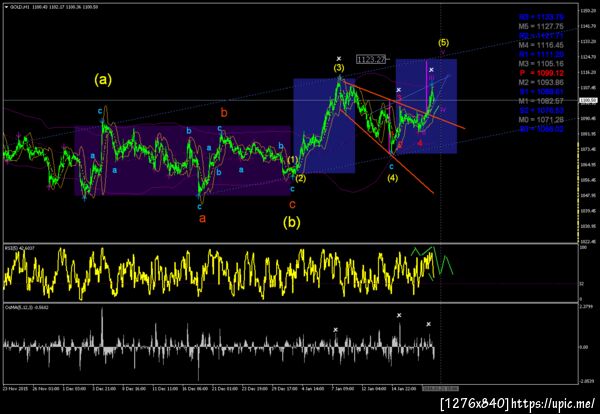The width and height of the screenshot is (600, 414).
Task: Select the yellow (2) wave label
Action: [301, 178]
